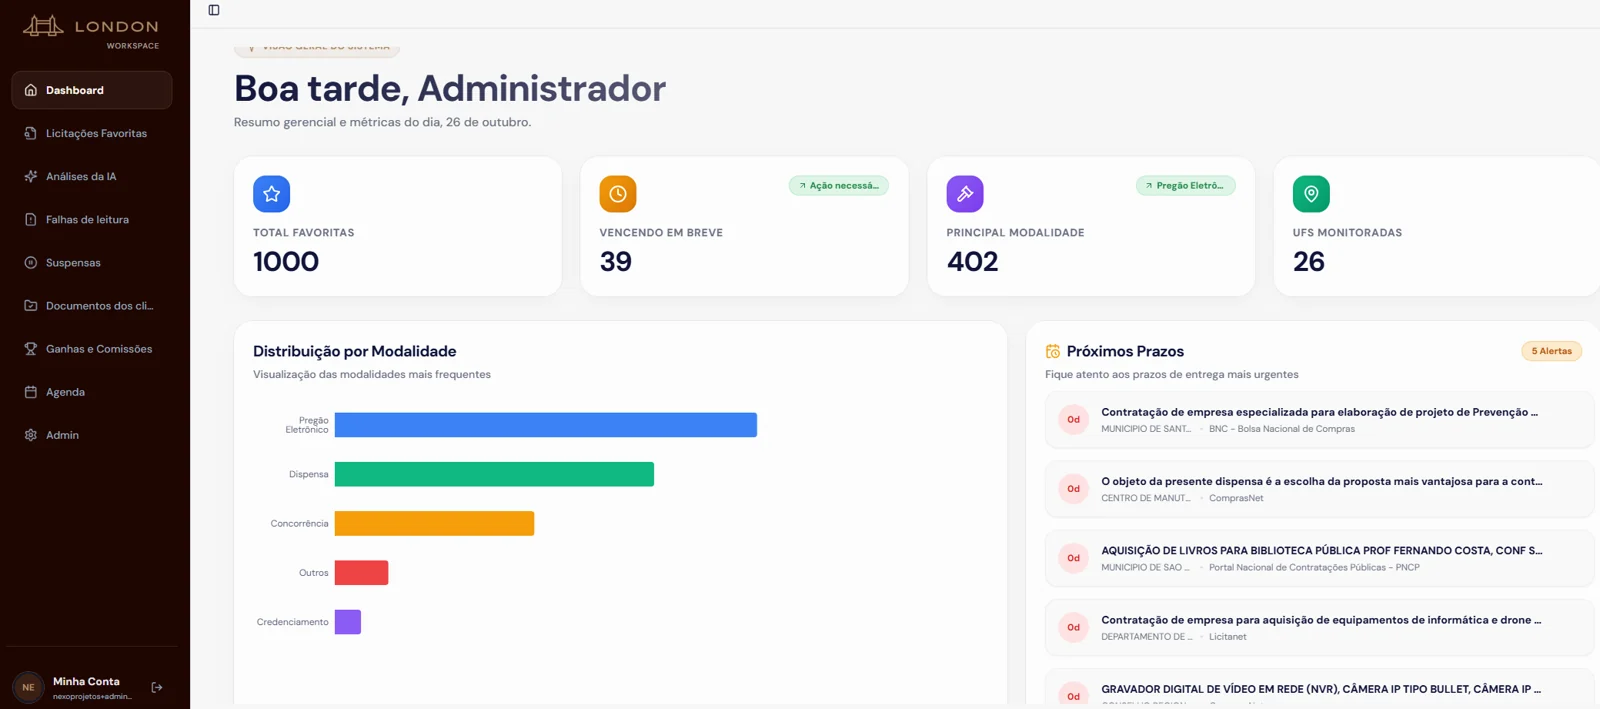
Task: Click the Licitanet source label
Action: 1227,637
